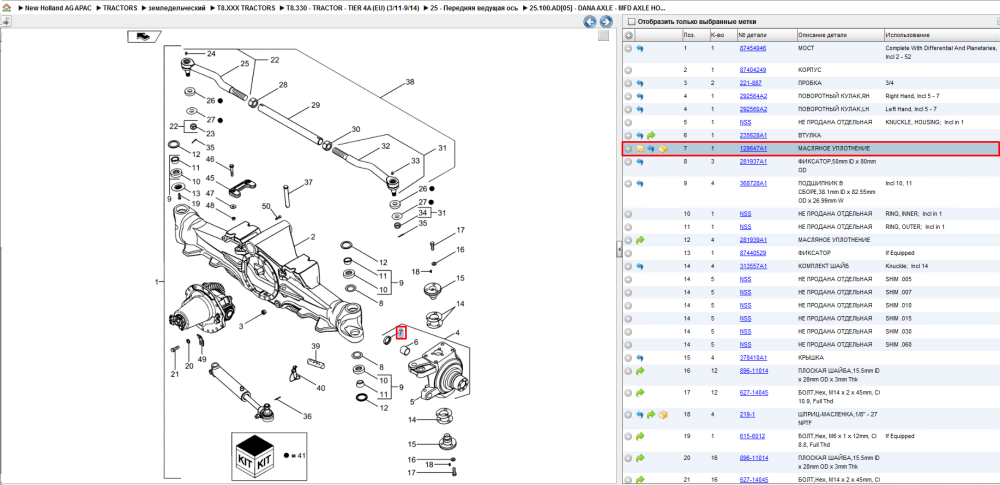Select callout 29 on the tie rod
1000x485 pixels.
(x=315, y=105)
